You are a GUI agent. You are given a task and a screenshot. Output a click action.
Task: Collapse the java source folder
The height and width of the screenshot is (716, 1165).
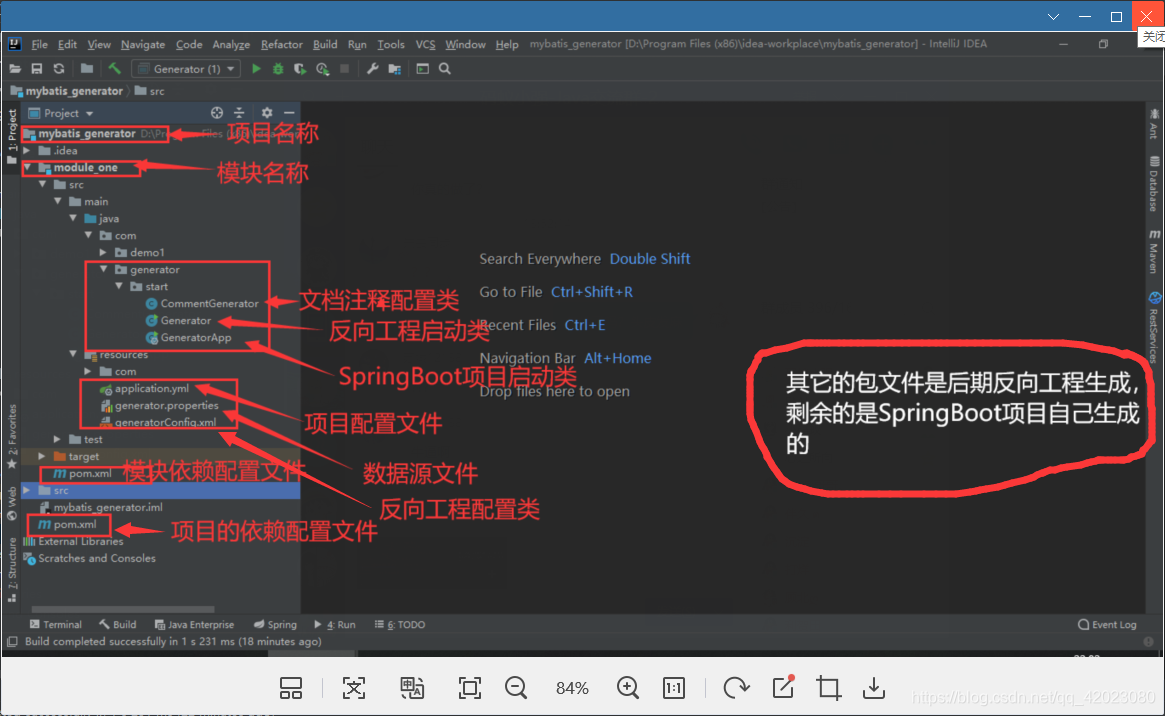click(73, 218)
